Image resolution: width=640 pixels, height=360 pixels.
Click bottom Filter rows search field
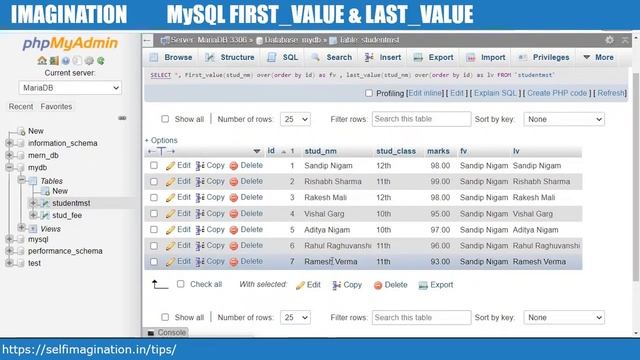[421, 318]
